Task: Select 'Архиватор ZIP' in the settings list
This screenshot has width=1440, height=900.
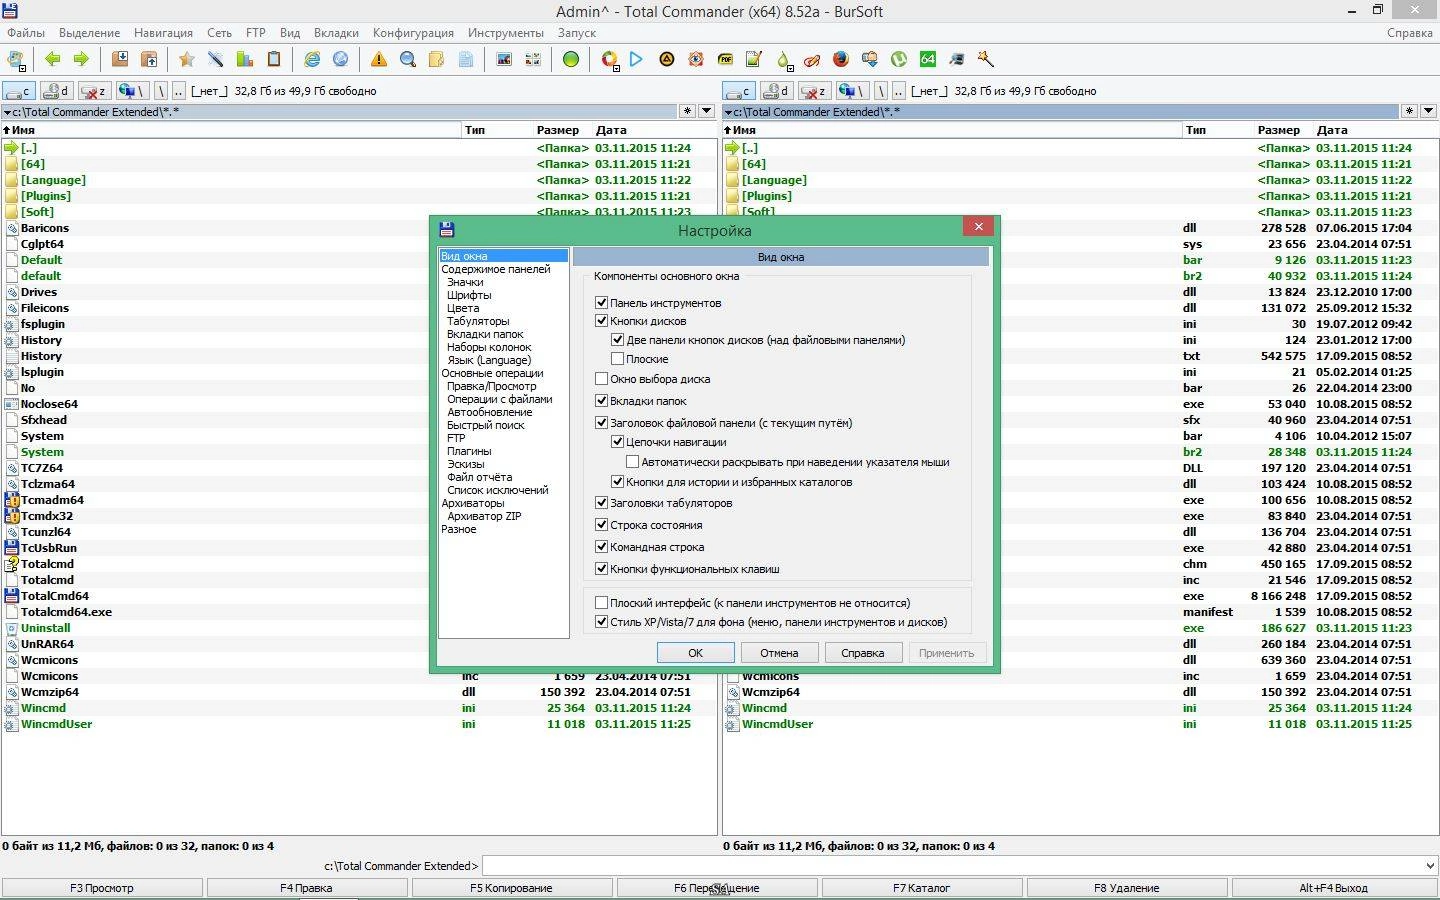Action: click(x=484, y=516)
